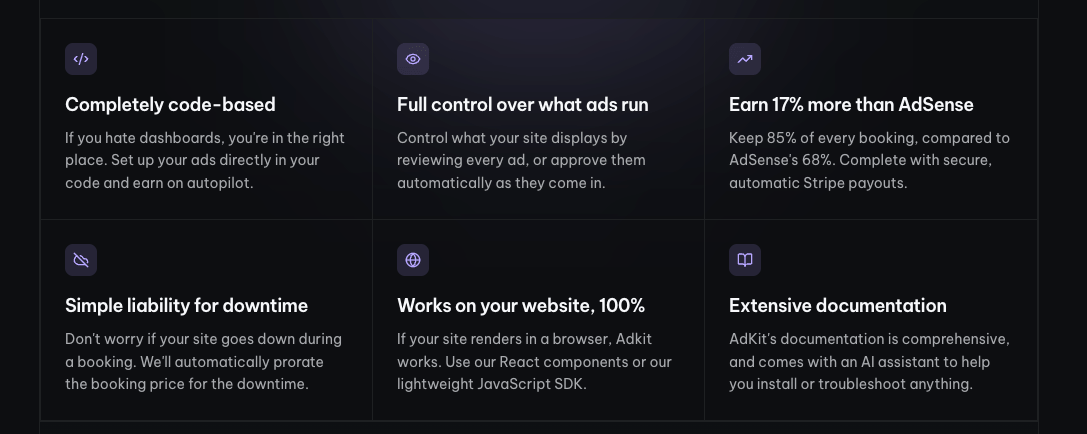Click the text about reviewing every ad
Viewport: 1087px width, 434px height.
coord(521,160)
